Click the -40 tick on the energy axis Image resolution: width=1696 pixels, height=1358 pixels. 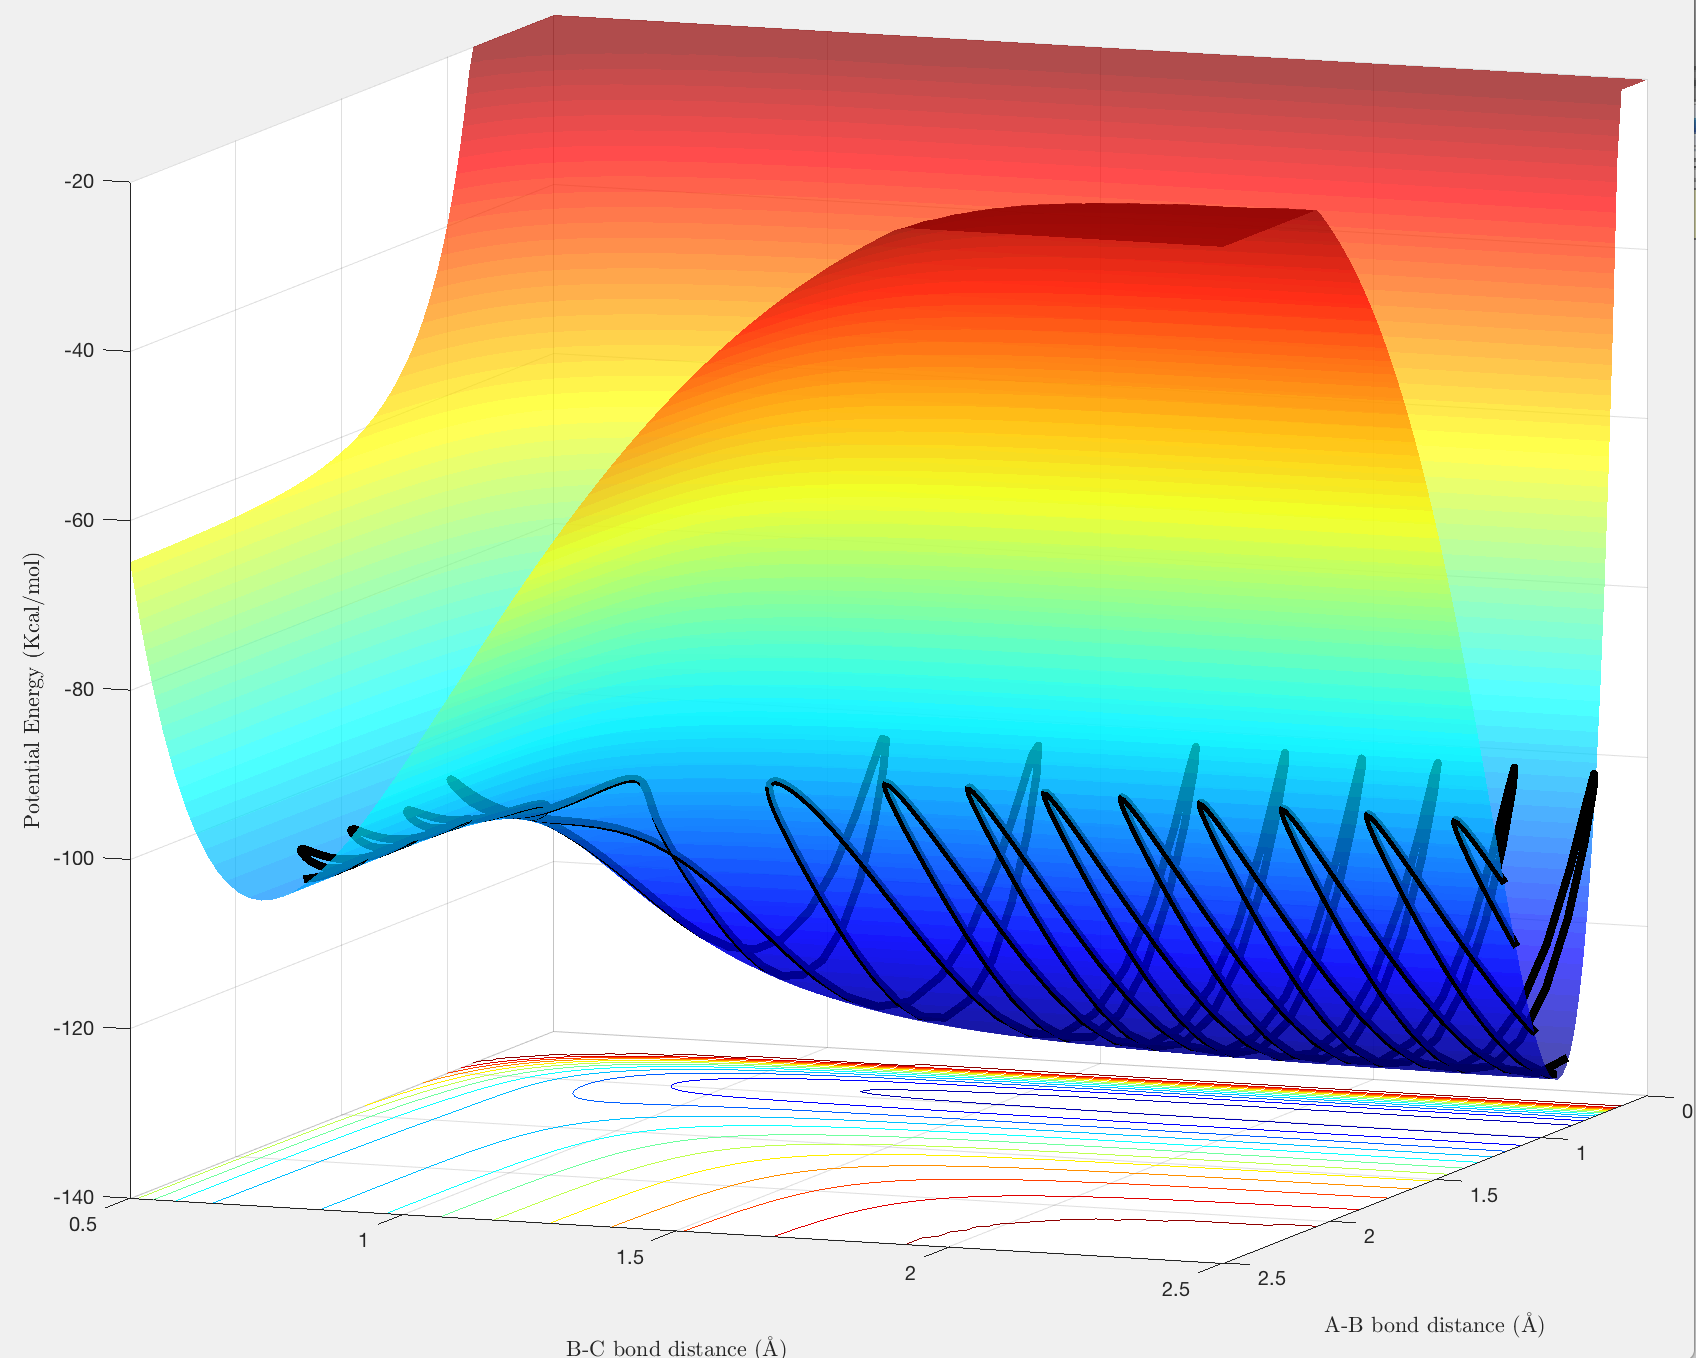click(79, 350)
